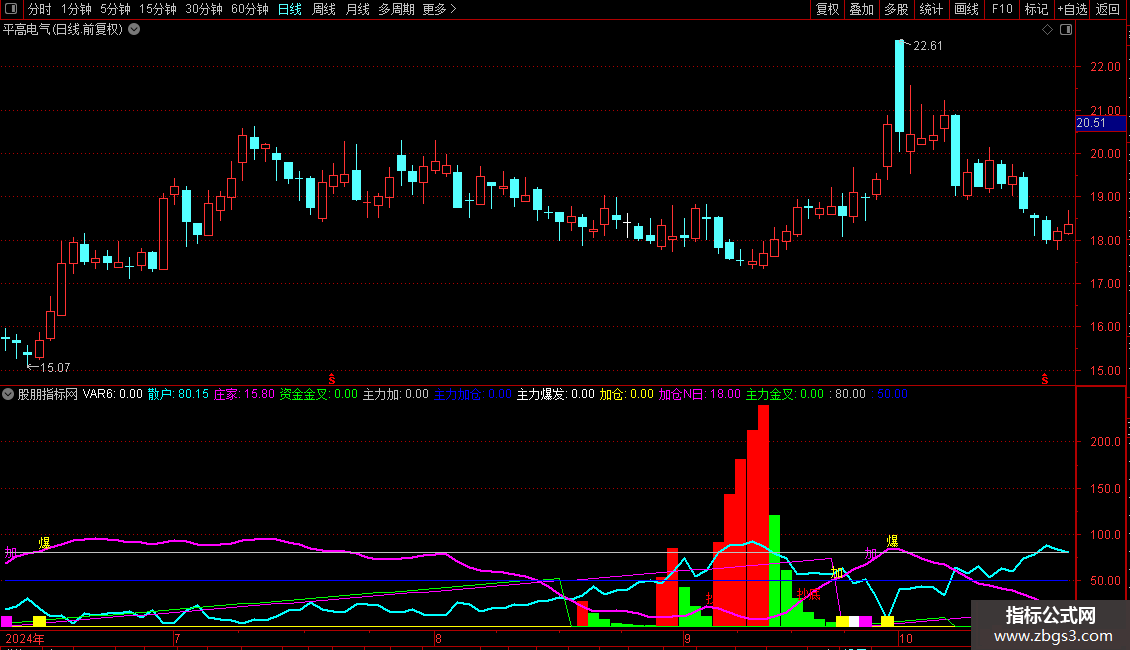Open the 画线 drawing tools
The width and height of the screenshot is (1130, 650).
pyautogui.click(x=966, y=9)
